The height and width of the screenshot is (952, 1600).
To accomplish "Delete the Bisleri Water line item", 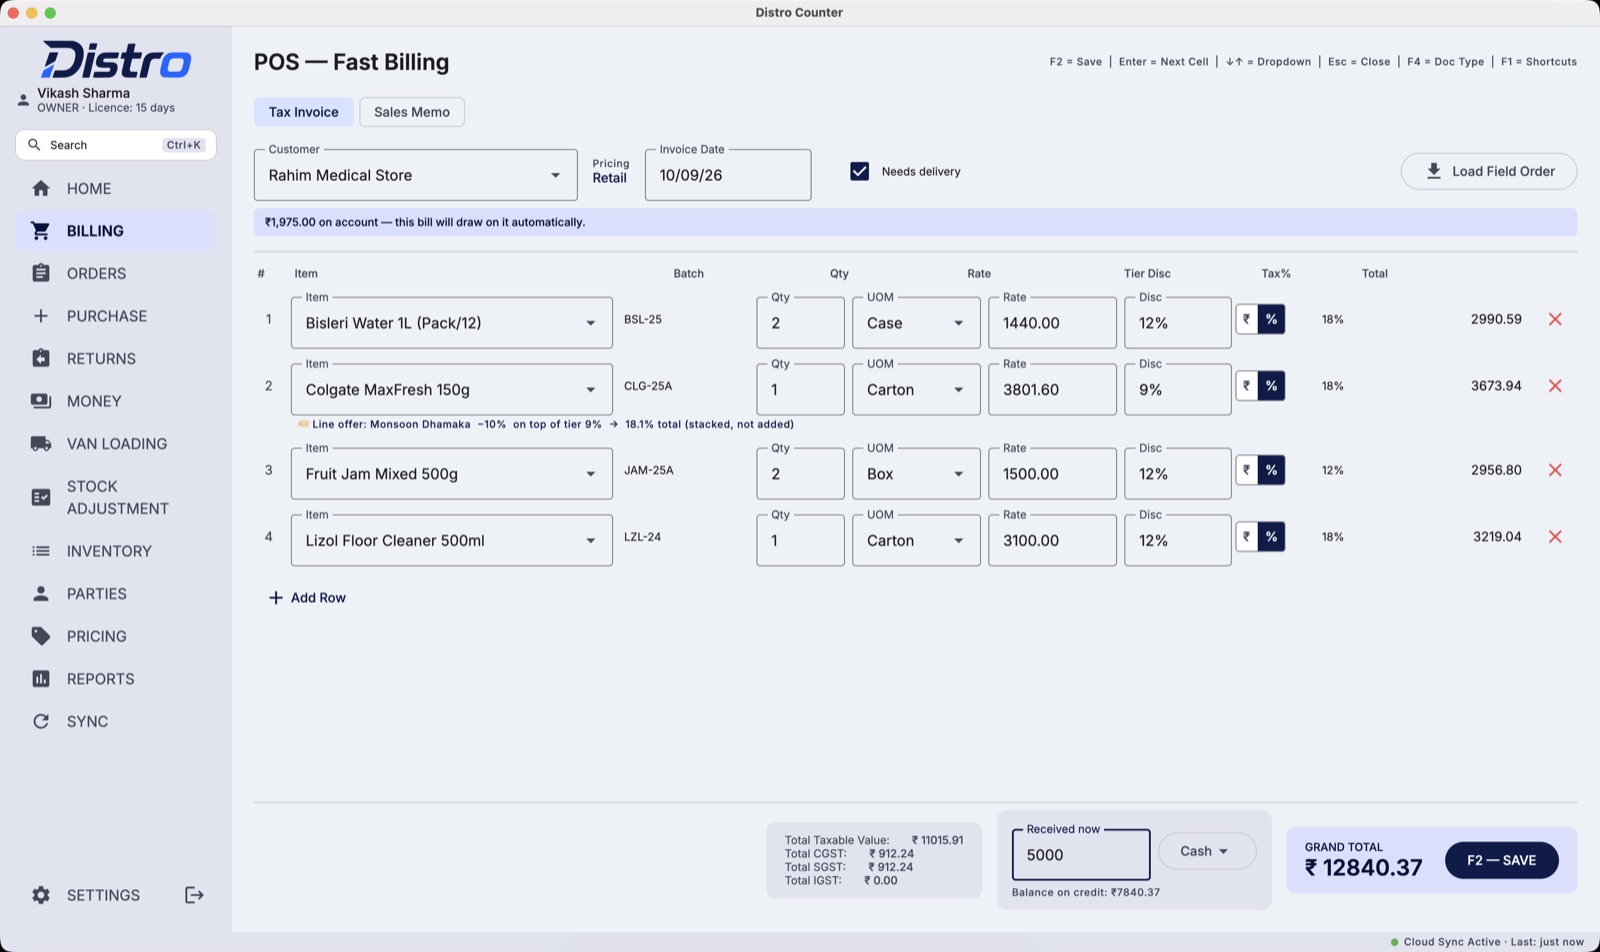I will (x=1555, y=319).
